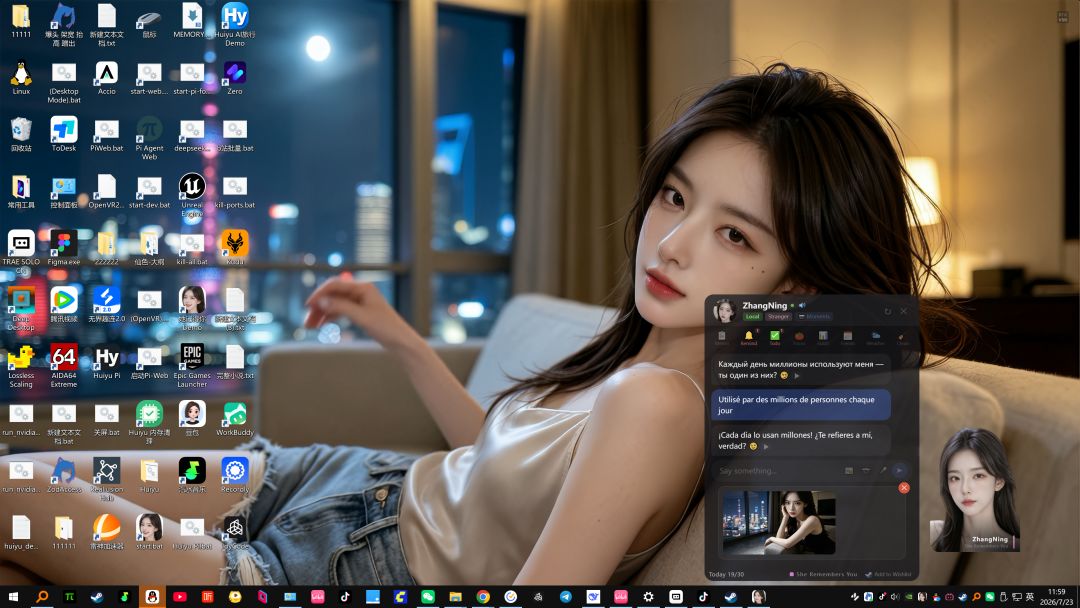Toggle the Local tag under ZhangNing's name
The image size is (1080, 608).
(752, 317)
